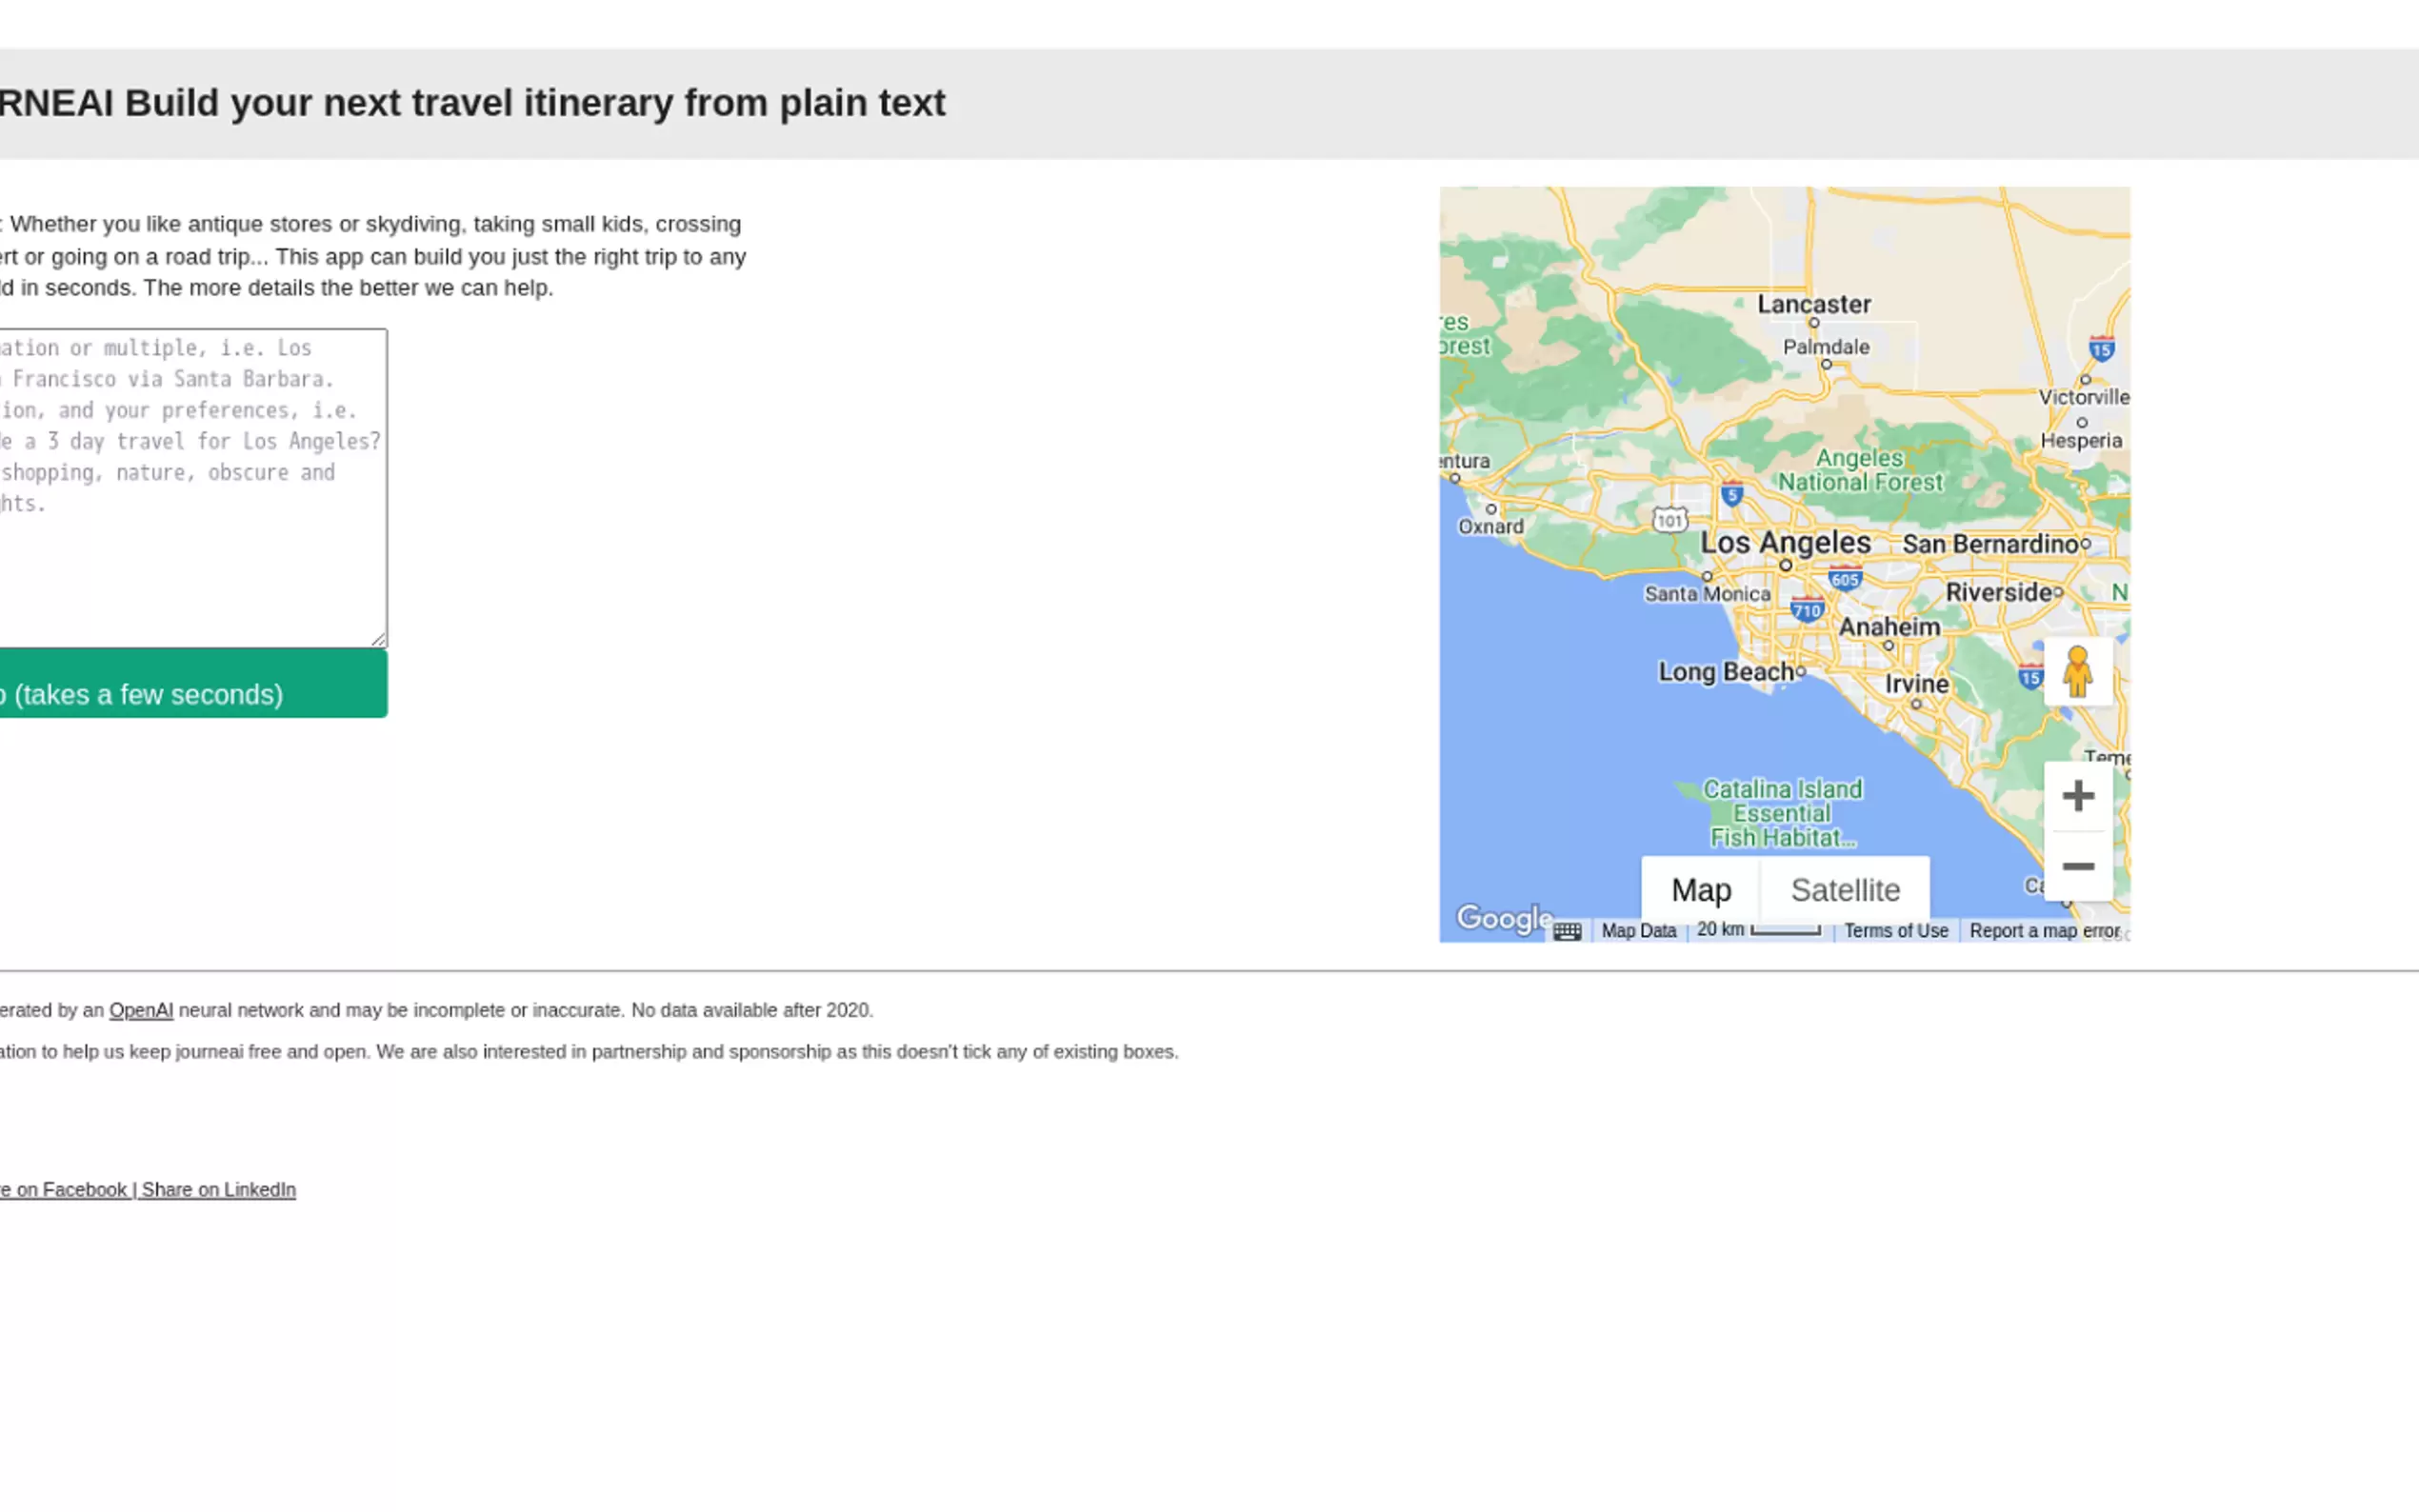Image resolution: width=2419 pixels, height=1512 pixels.
Task: Open Map Data attribution button
Action: (1638, 931)
